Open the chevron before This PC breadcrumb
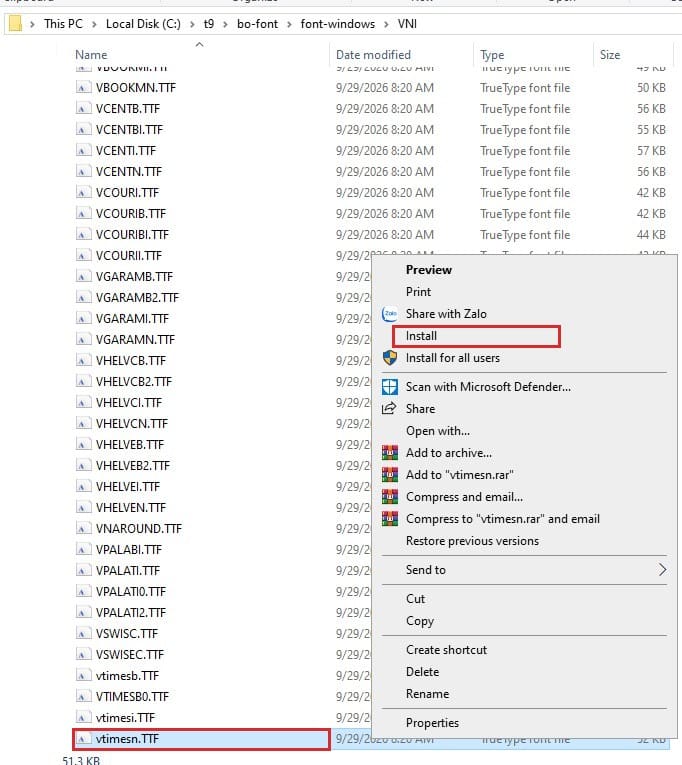Viewport: 682px width, 765px height. 32,24
